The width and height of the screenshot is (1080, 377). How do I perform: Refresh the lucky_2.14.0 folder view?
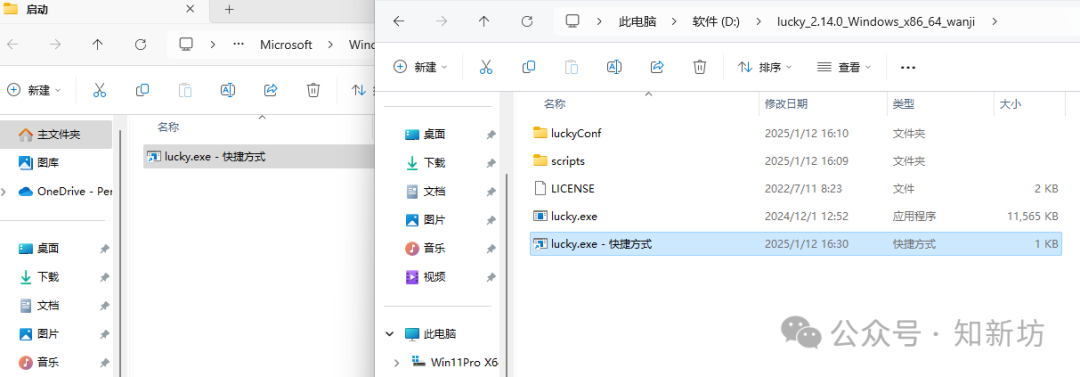click(527, 21)
